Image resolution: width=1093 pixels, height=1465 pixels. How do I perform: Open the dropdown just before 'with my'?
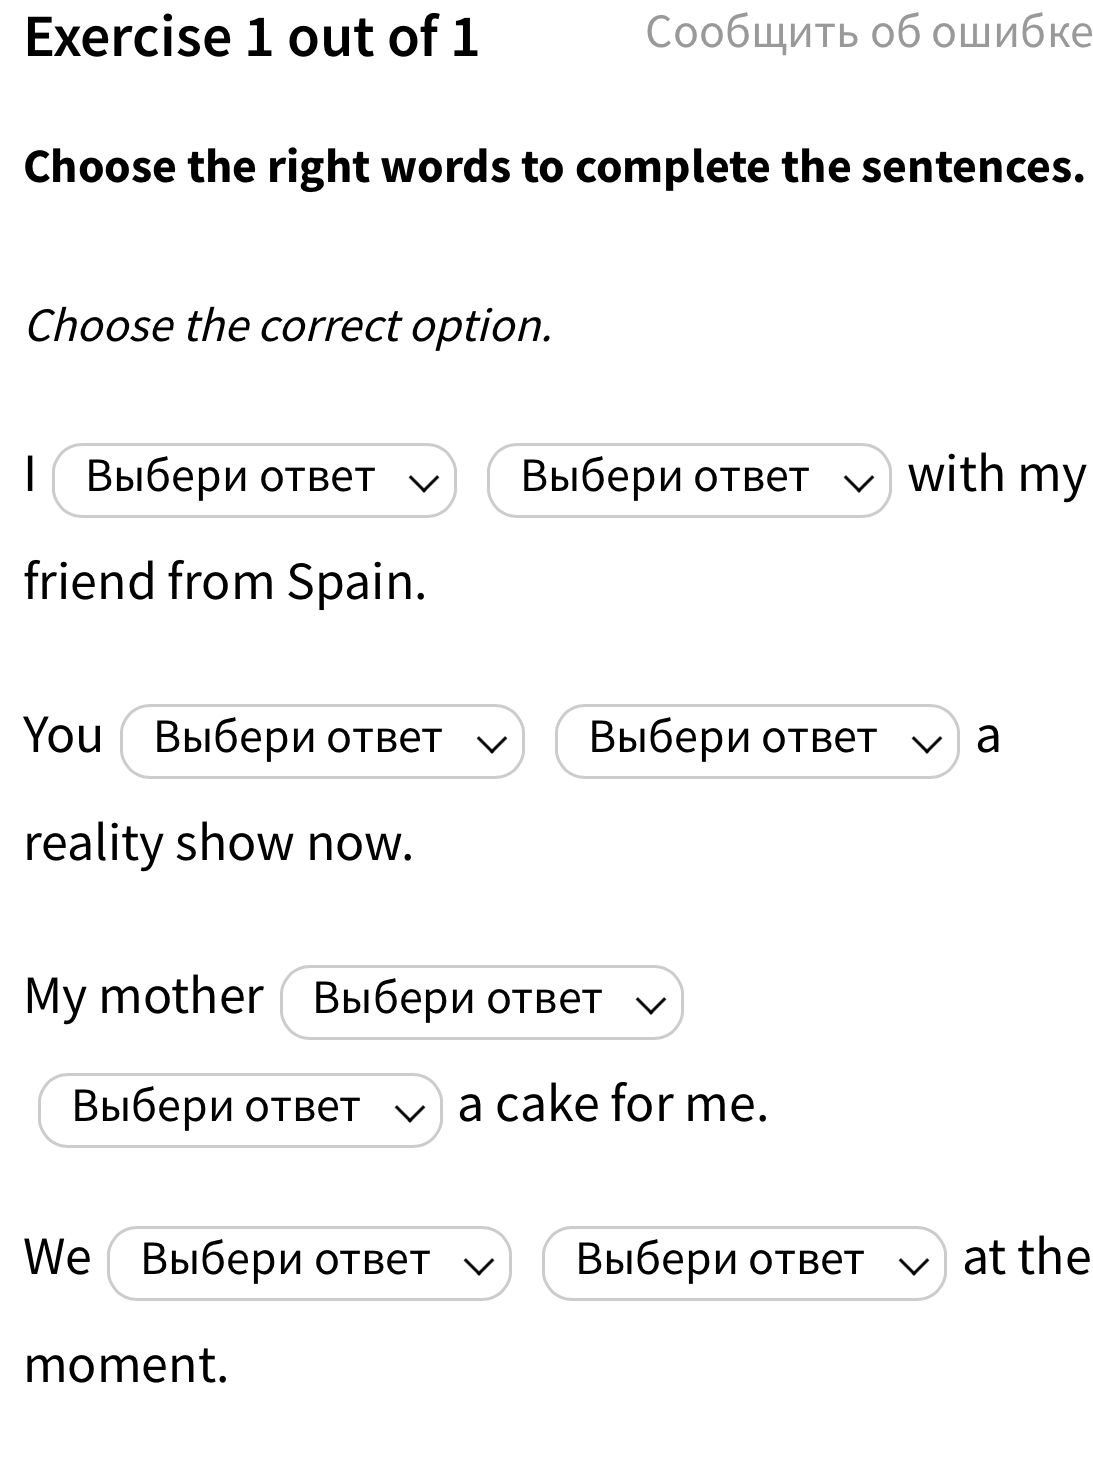point(688,480)
